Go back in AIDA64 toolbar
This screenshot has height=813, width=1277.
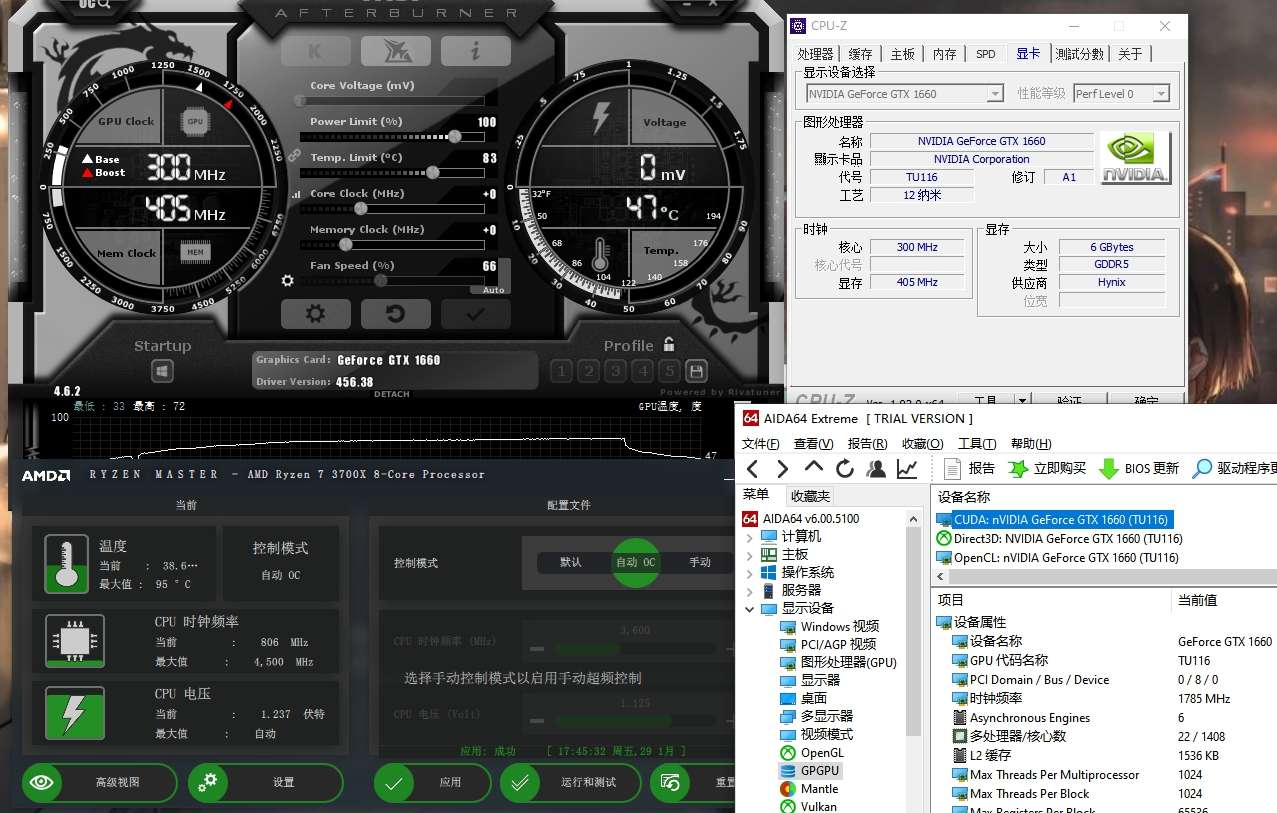[753, 468]
